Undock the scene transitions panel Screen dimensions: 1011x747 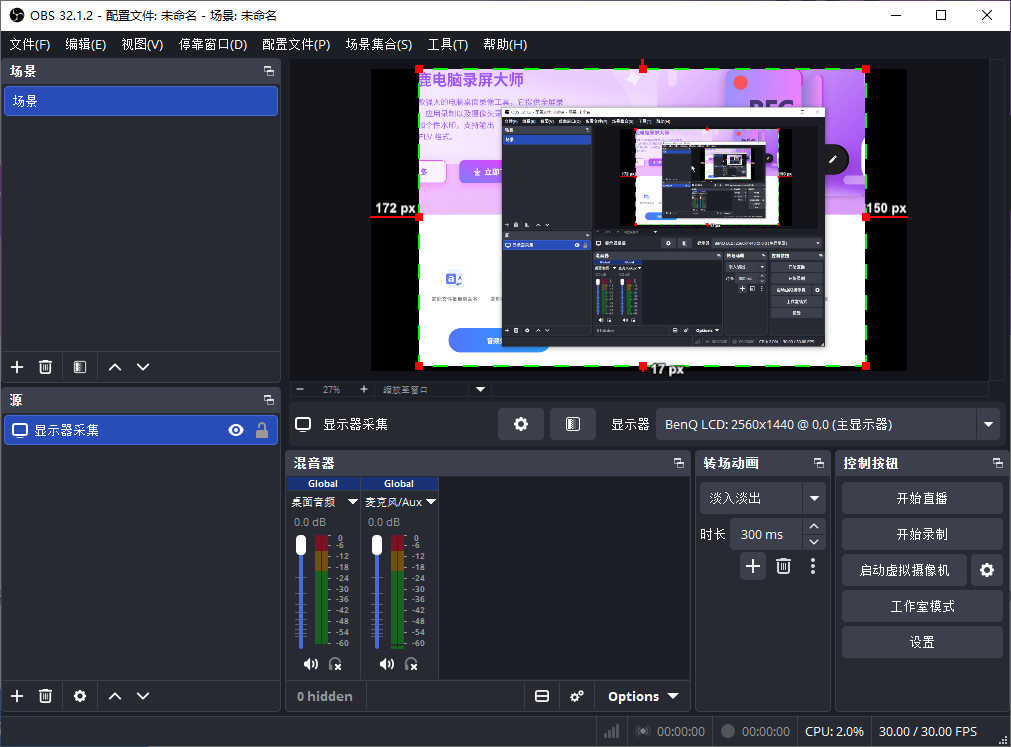tap(819, 463)
